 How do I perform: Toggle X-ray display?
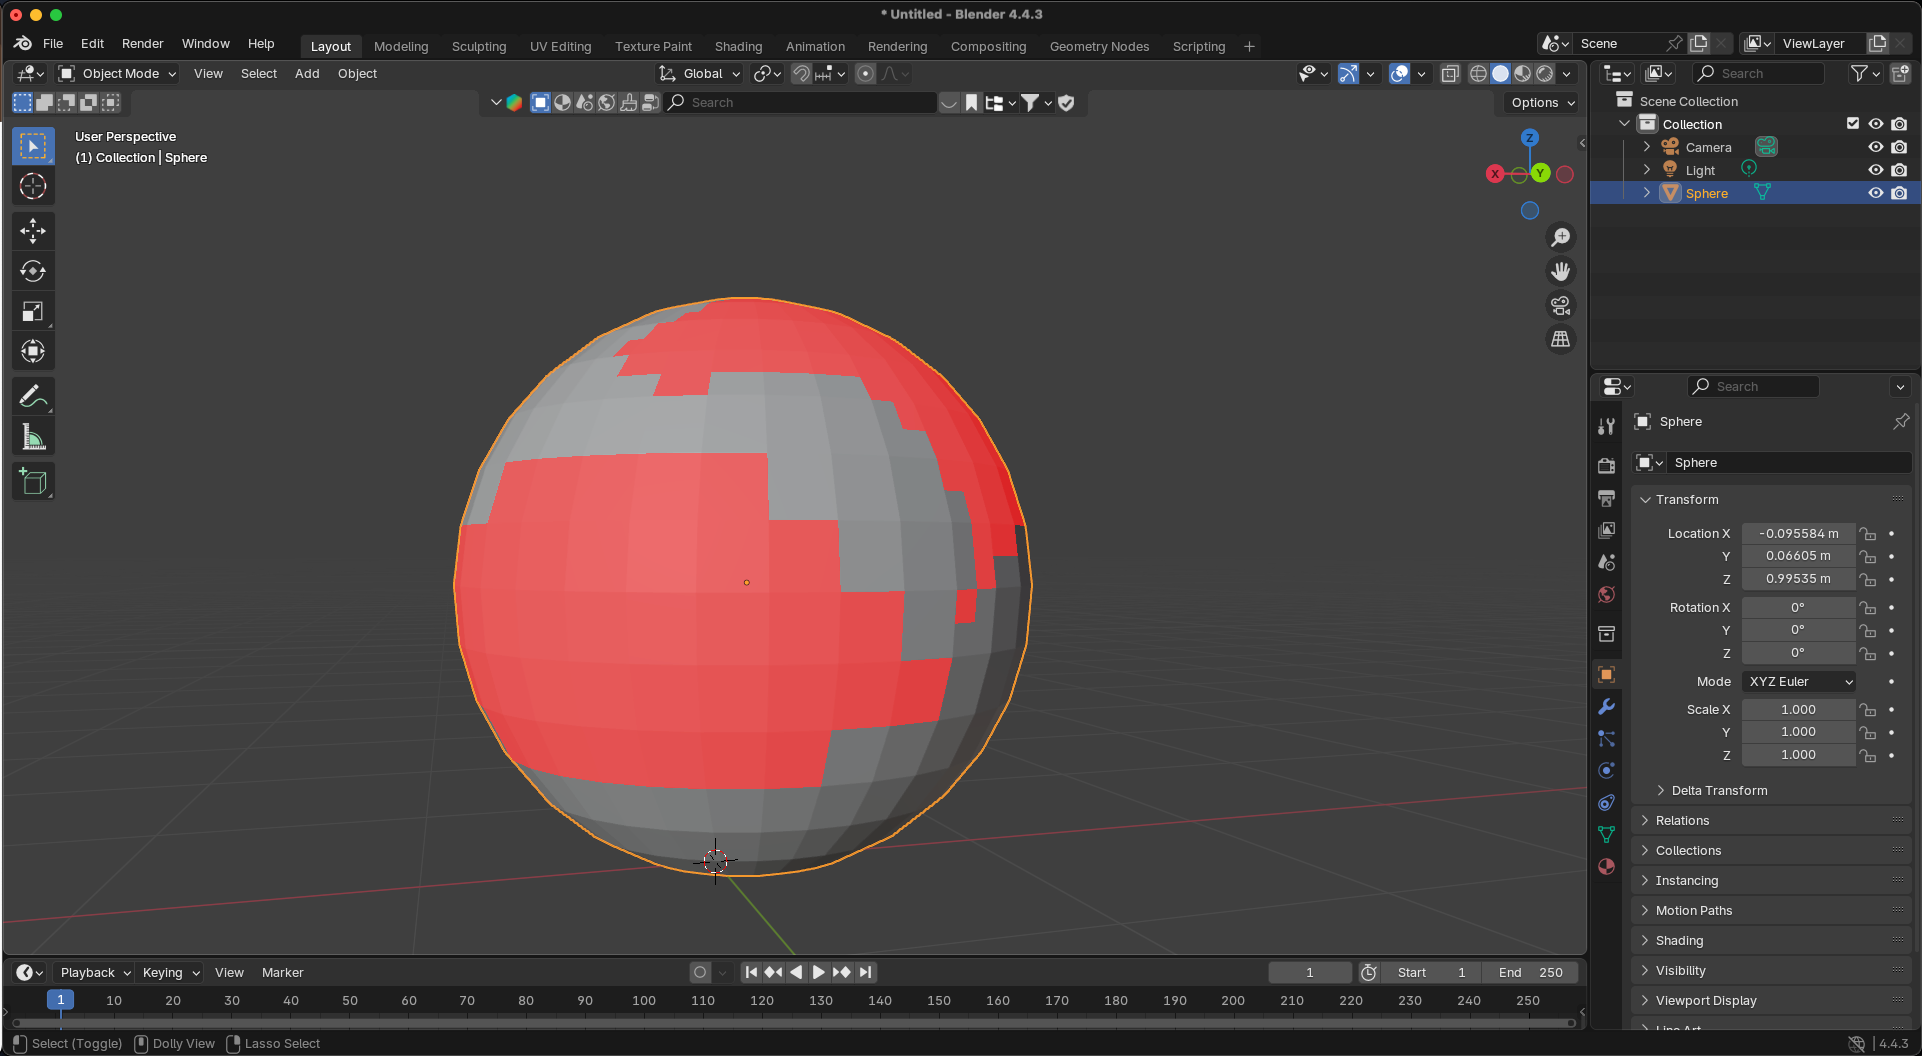tap(1449, 73)
